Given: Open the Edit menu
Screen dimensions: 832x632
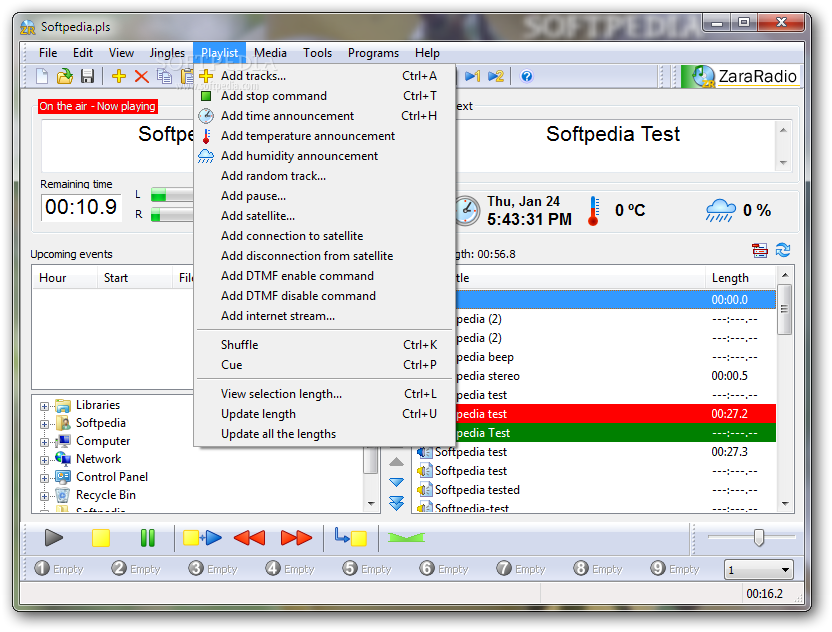Looking at the screenshot, I should [x=83, y=53].
